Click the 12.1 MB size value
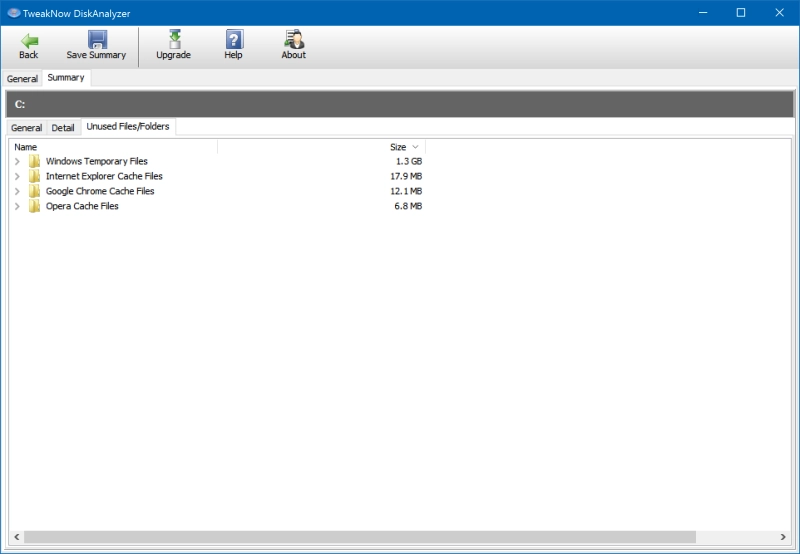This screenshot has width=800, height=554. pos(406,191)
